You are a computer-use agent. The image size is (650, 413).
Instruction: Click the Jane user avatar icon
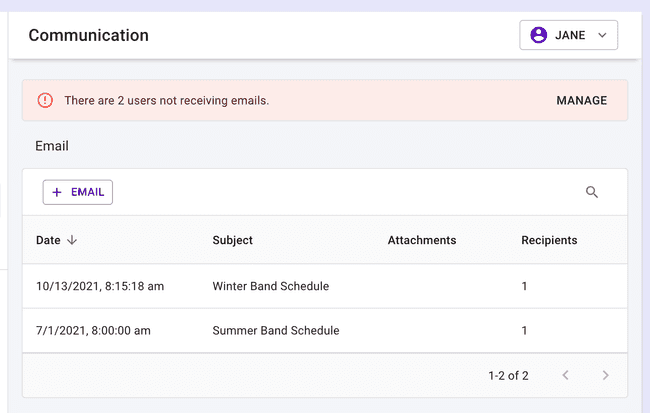(539, 35)
